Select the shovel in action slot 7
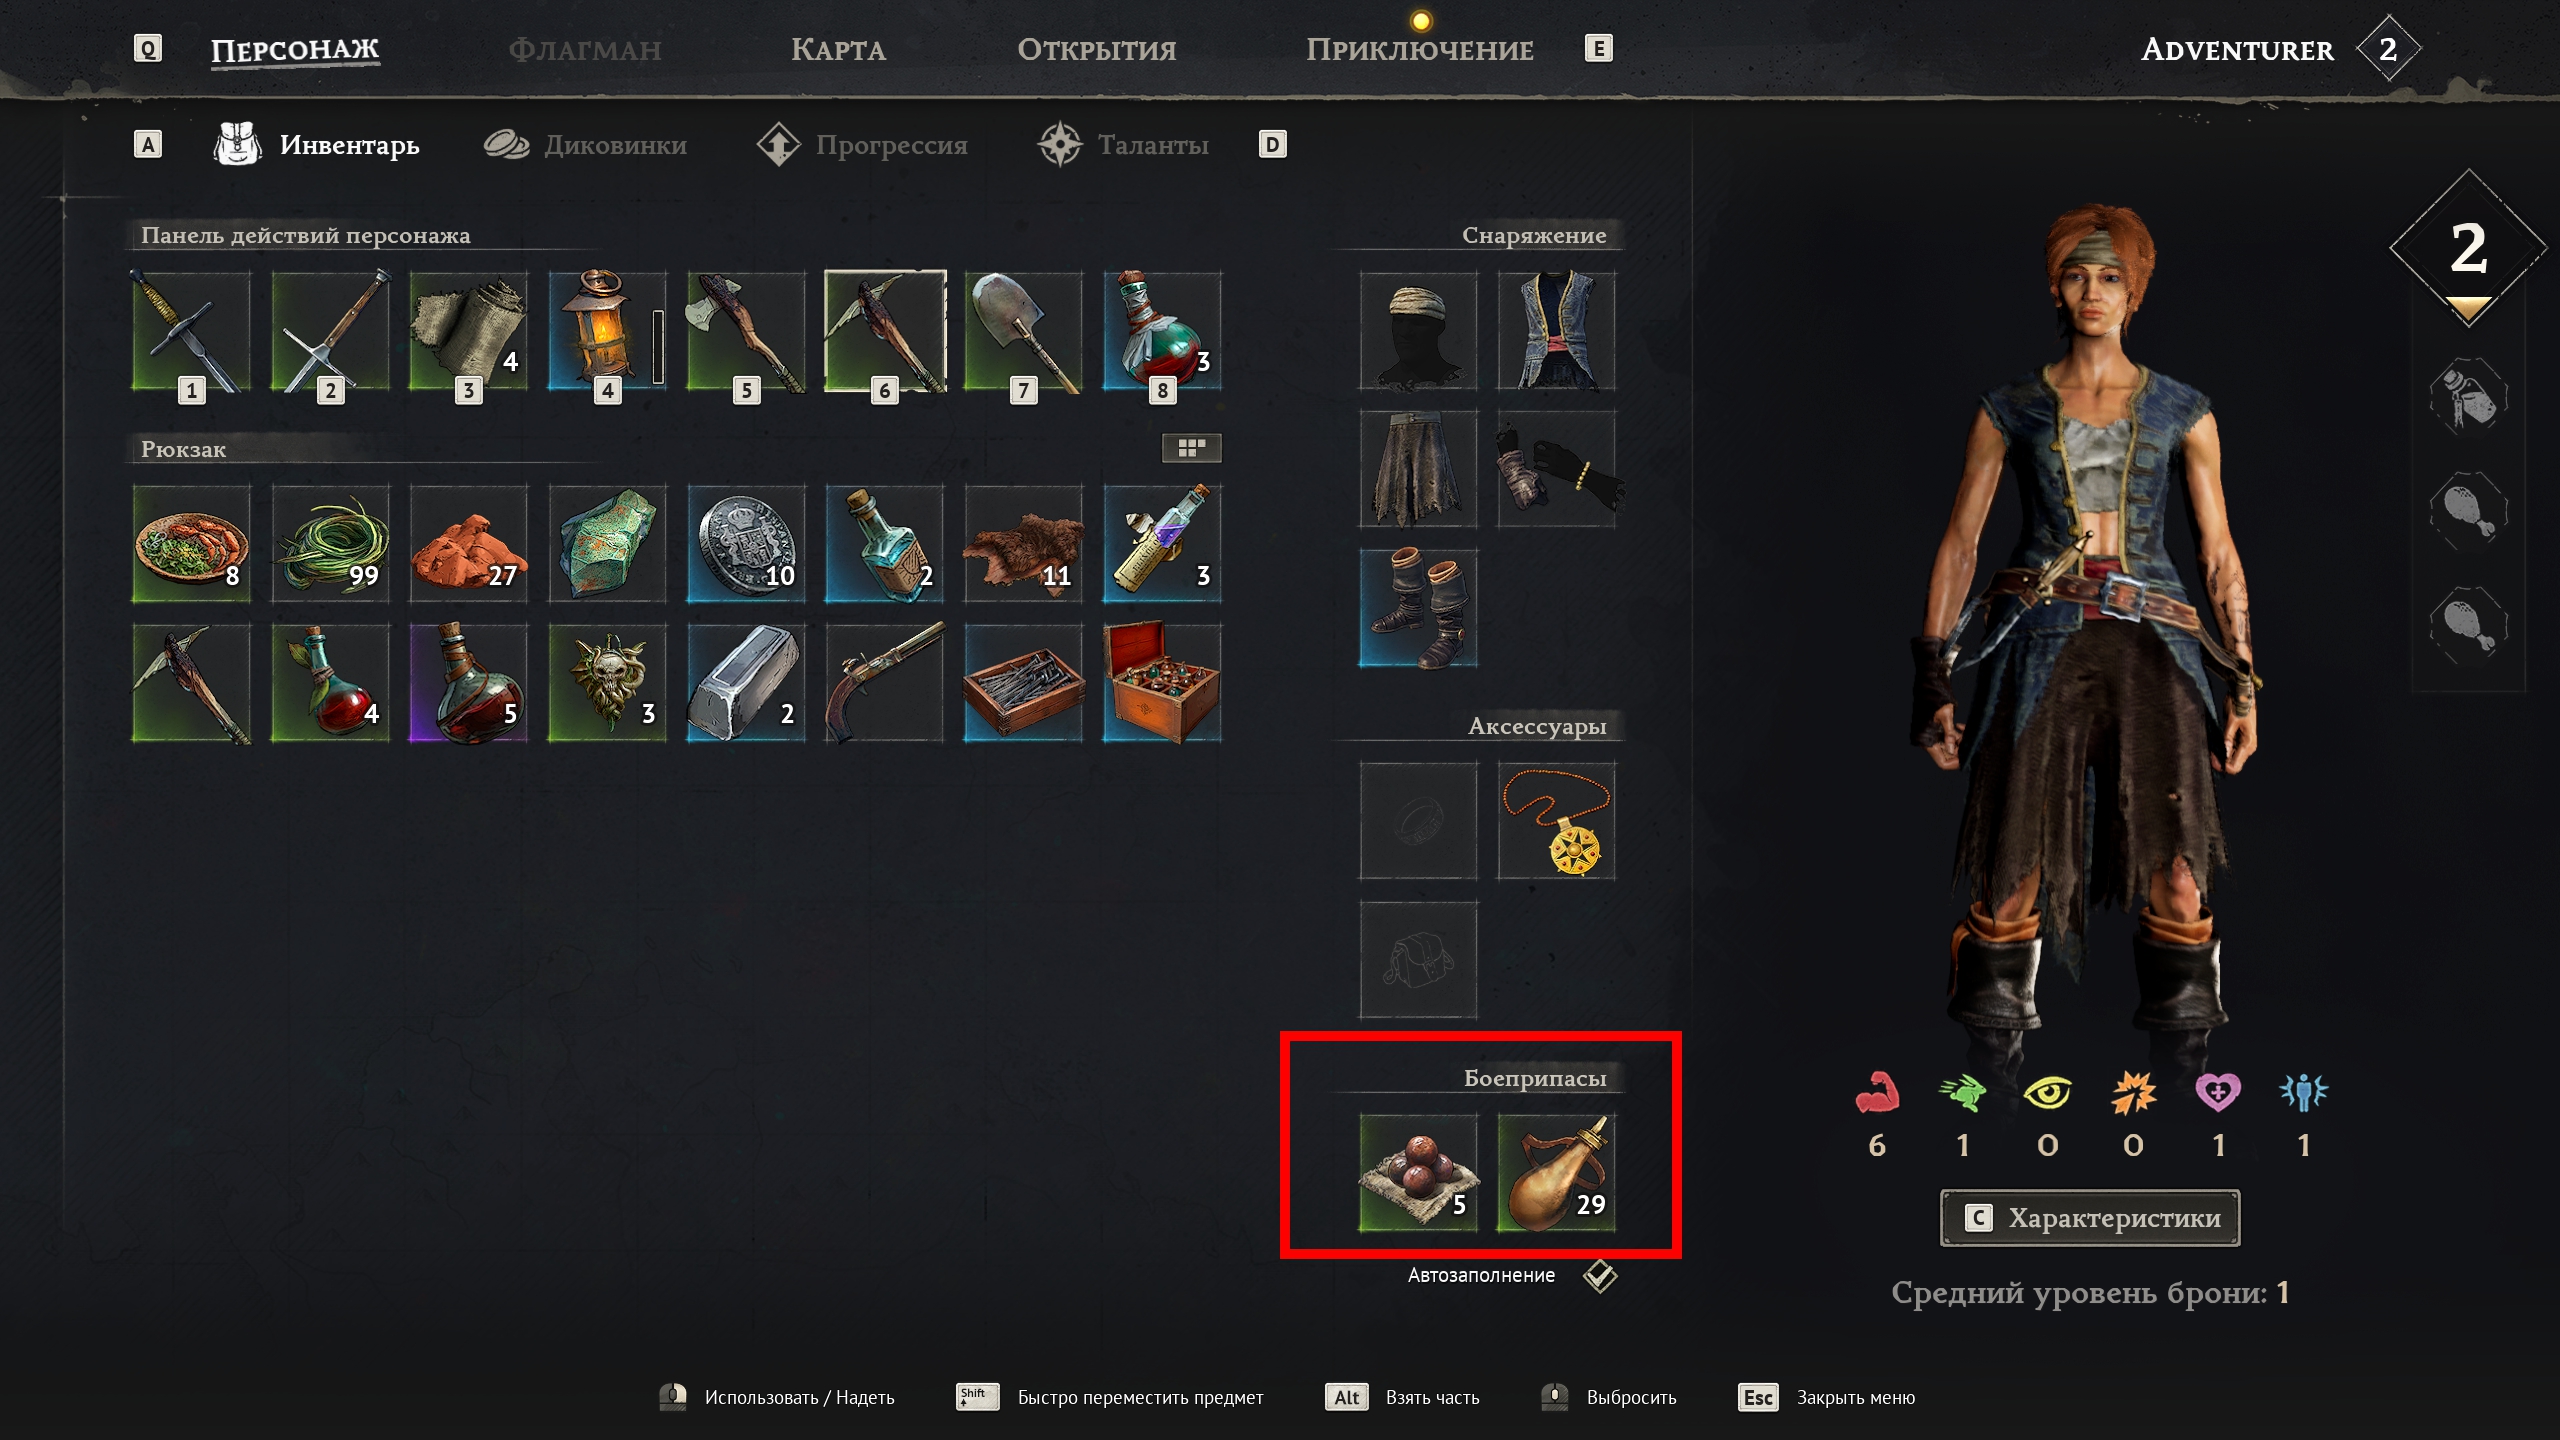2560x1440 pixels. 1023,331
